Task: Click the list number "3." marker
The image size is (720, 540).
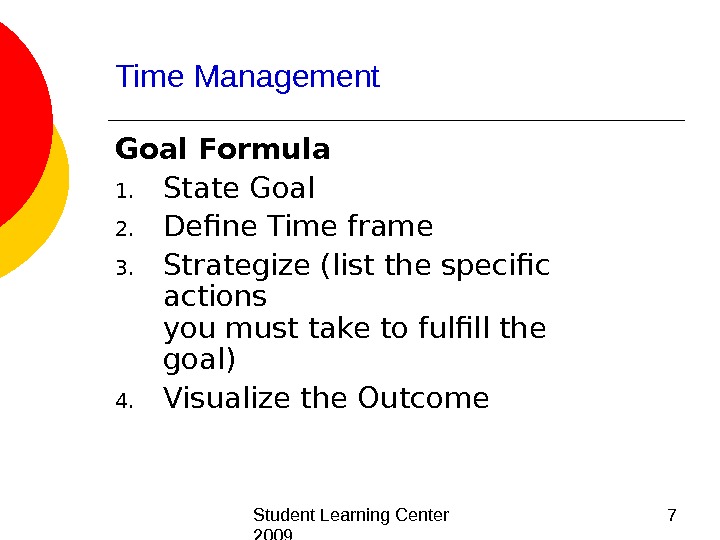Action: 123,269
